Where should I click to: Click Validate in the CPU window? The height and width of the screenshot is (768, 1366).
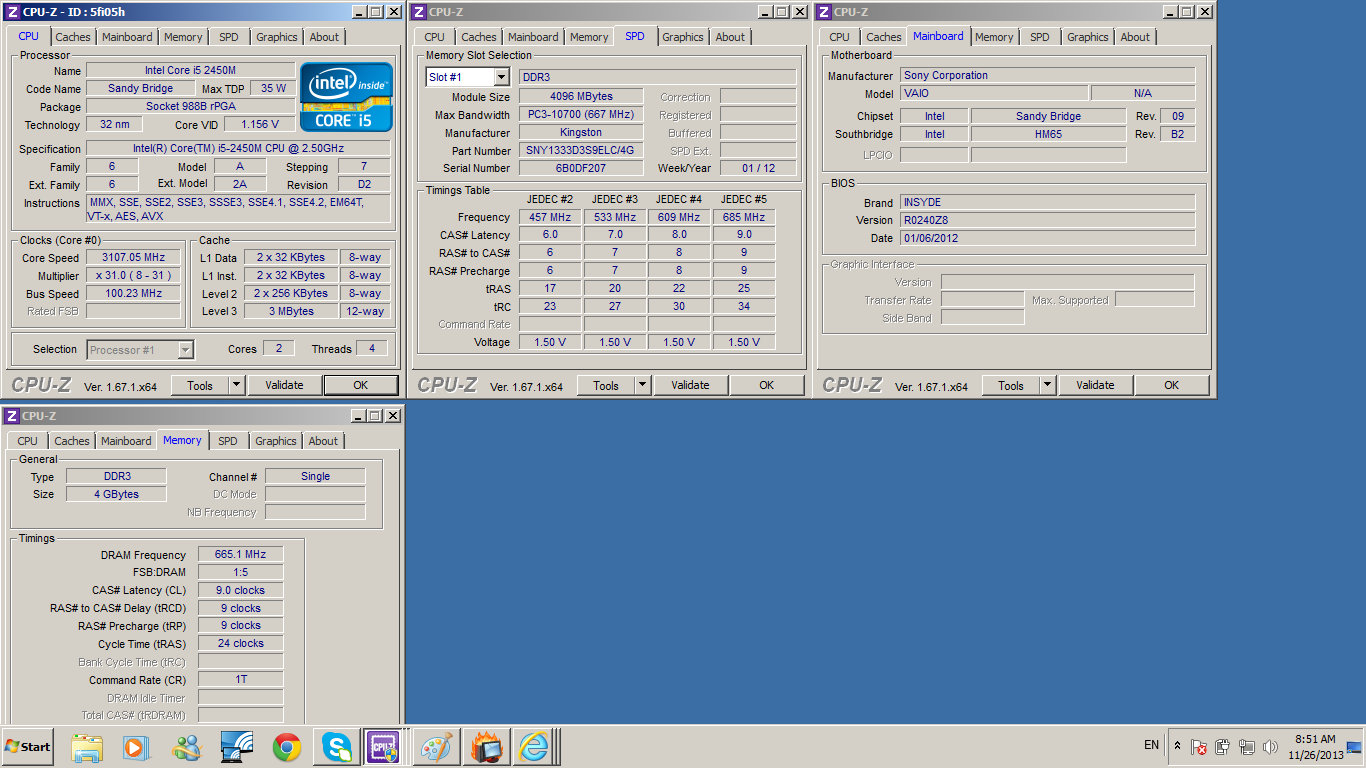(284, 385)
